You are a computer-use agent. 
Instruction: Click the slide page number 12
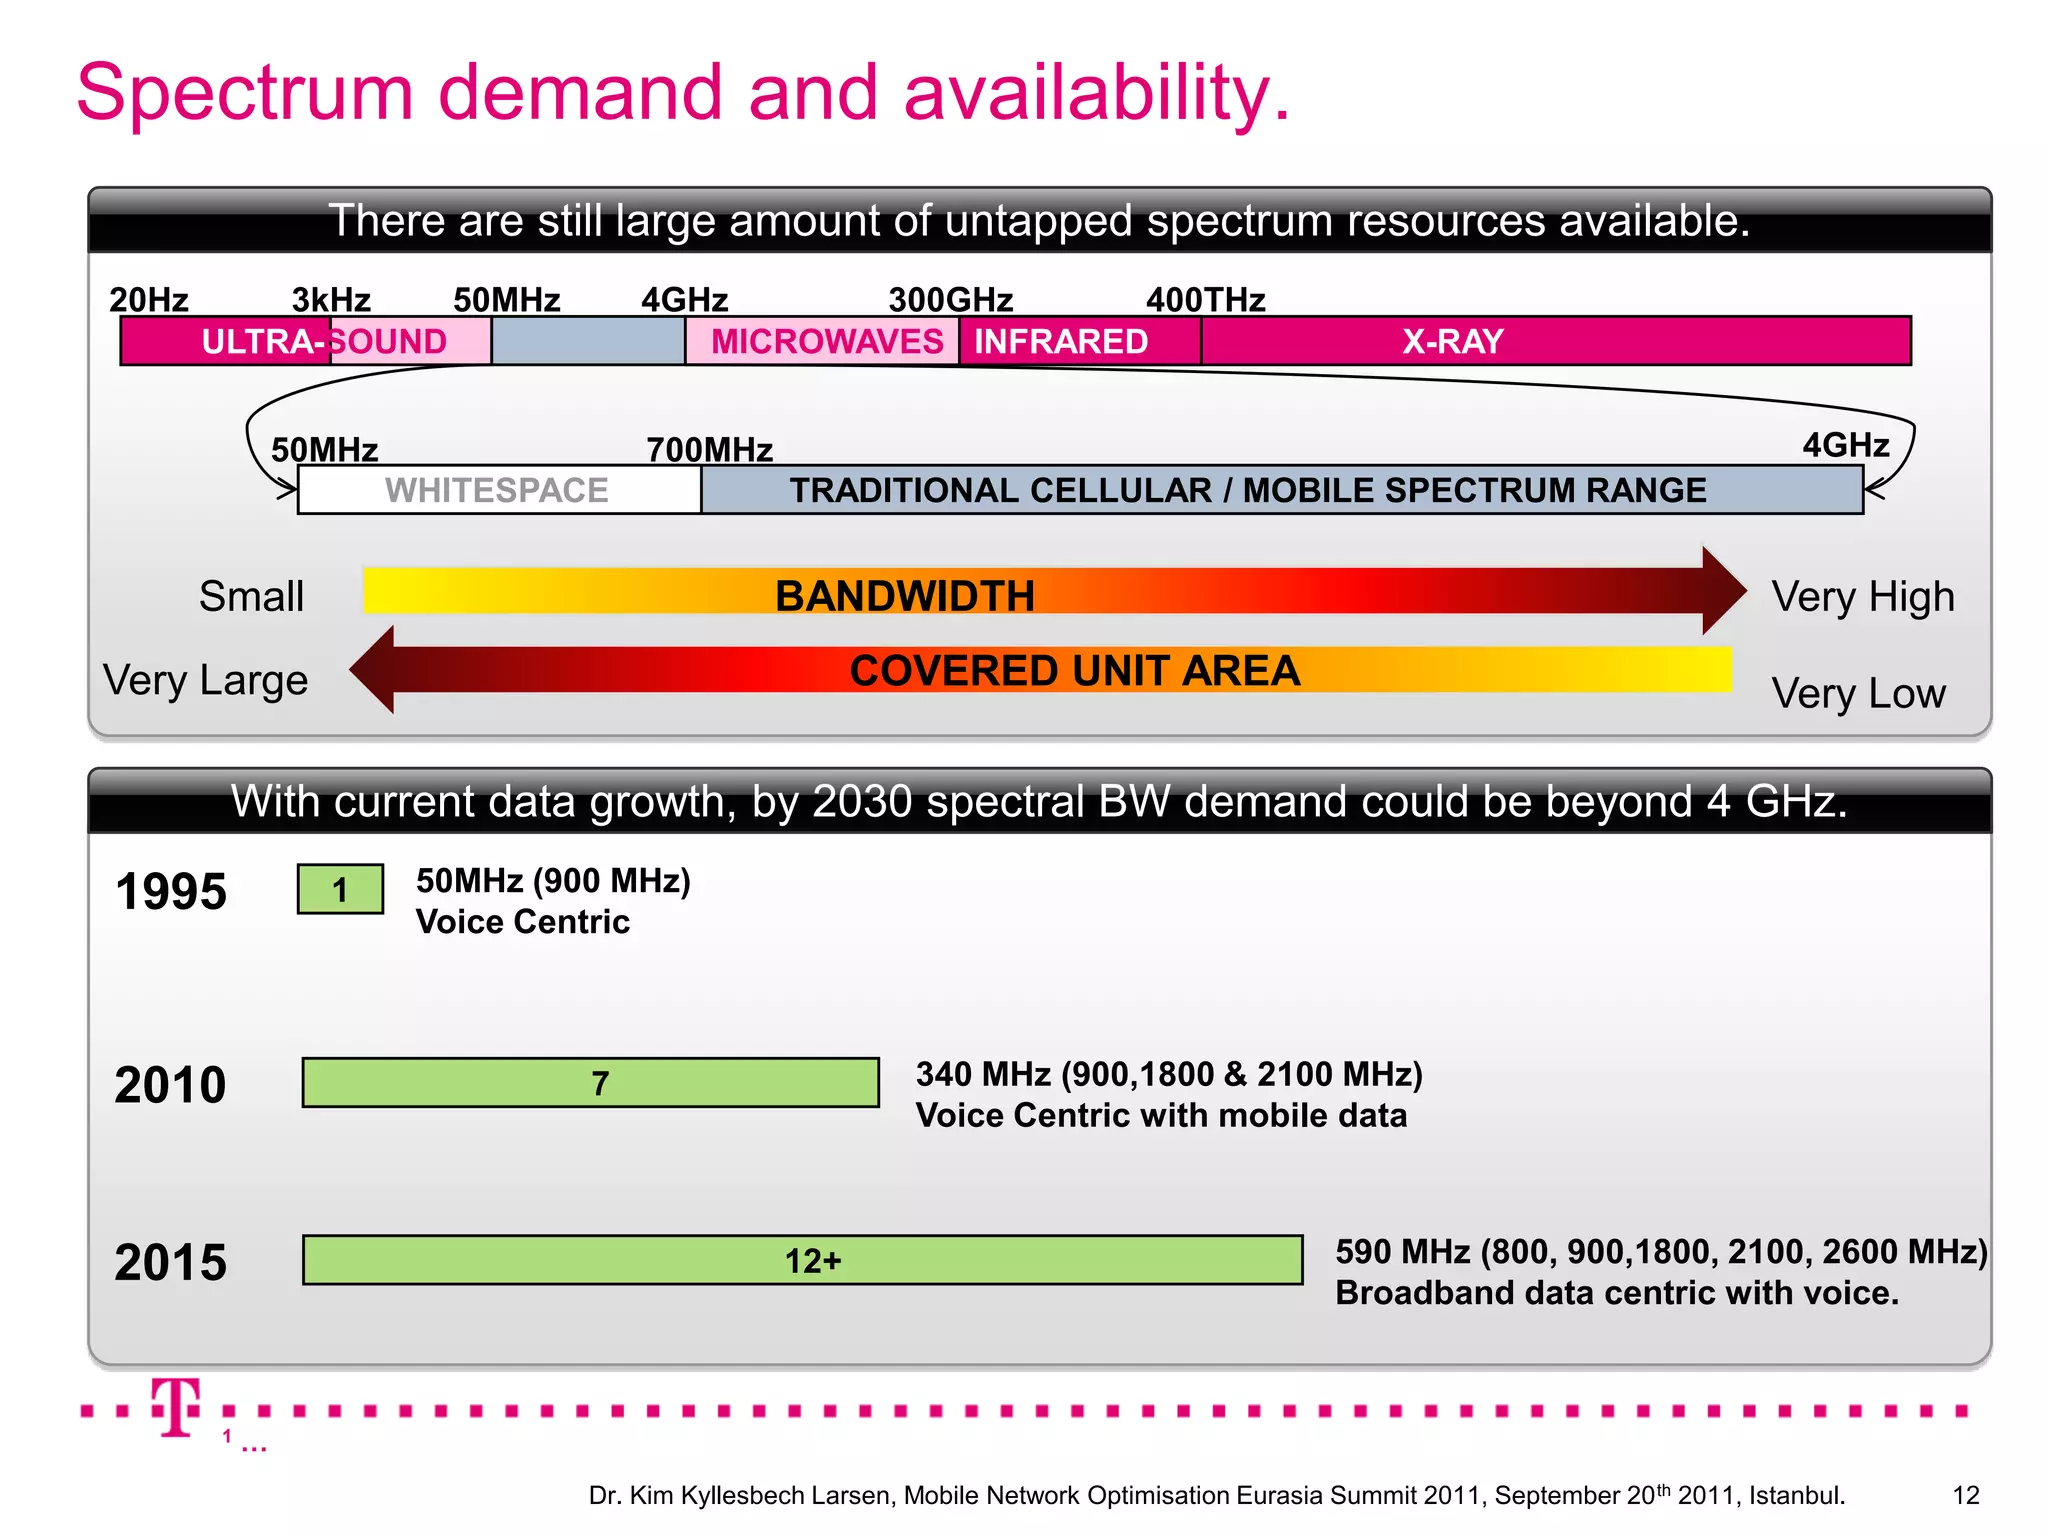tap(1965, 1495)
